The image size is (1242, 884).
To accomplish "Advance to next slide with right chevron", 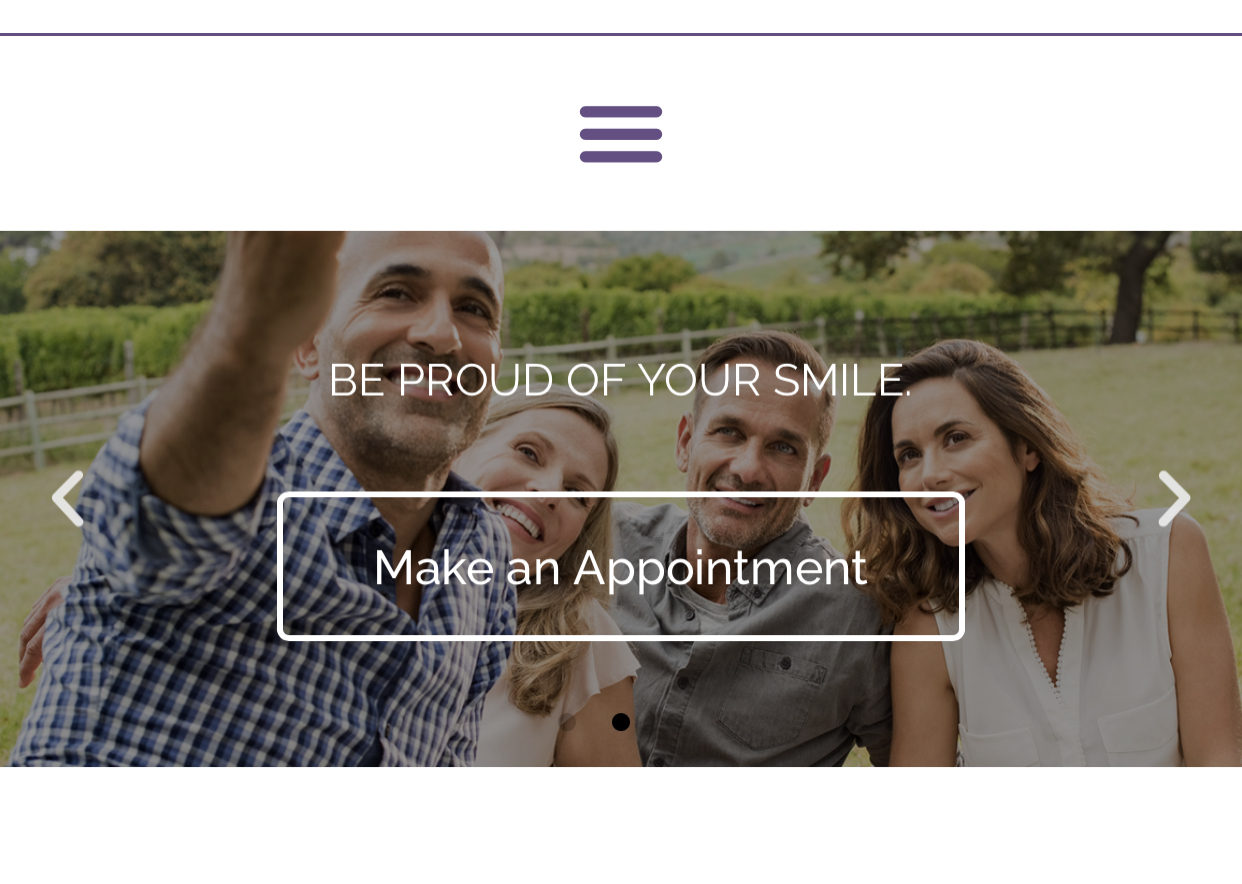I will (1174, 498).
